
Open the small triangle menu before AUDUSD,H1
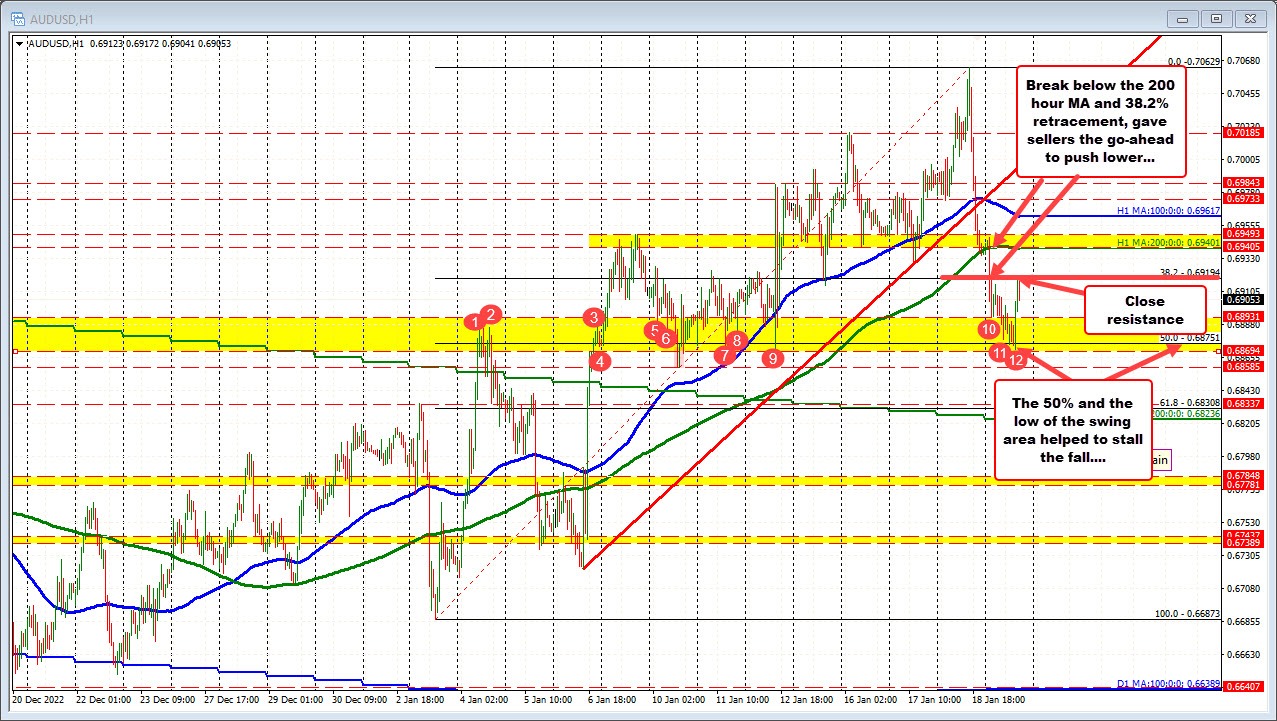pyautogui.click(x=19, y=44)
